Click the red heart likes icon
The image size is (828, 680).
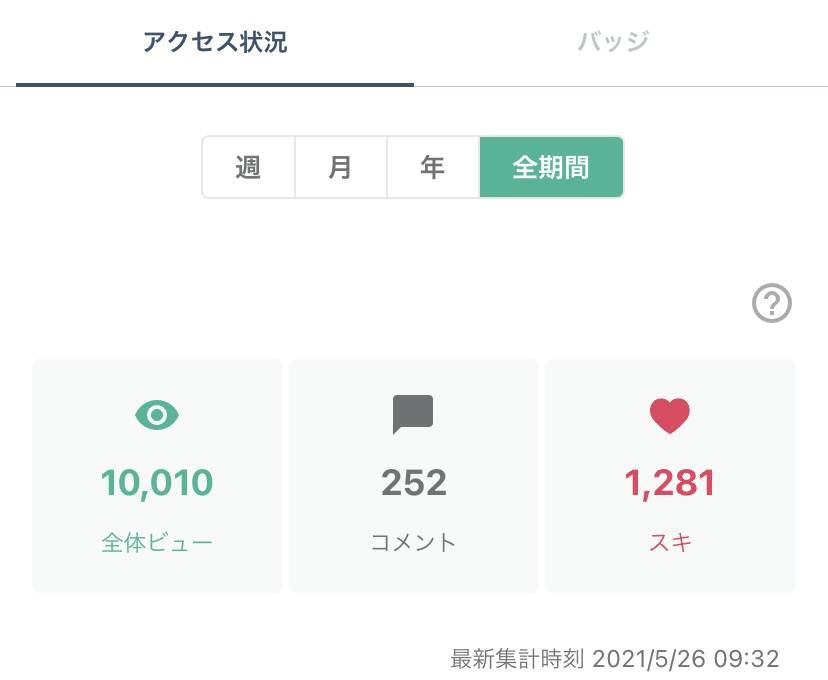click(670, 416)
